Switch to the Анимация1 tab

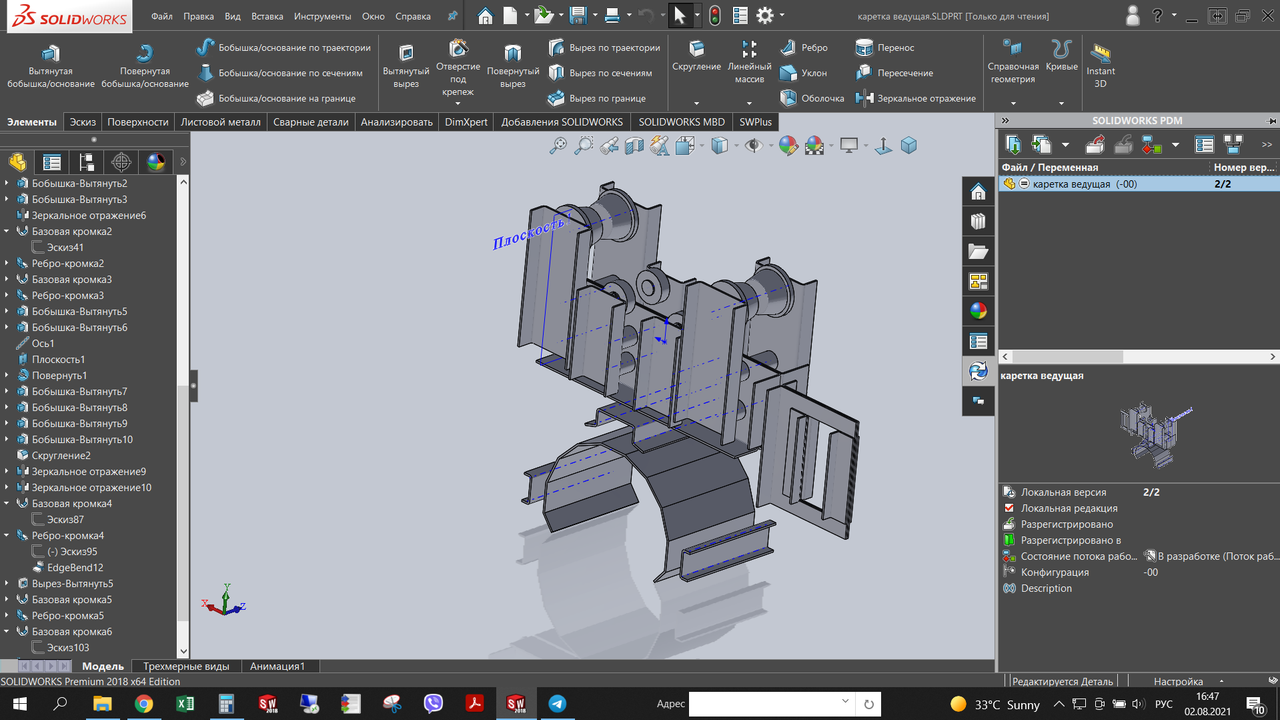click(277, 666)
